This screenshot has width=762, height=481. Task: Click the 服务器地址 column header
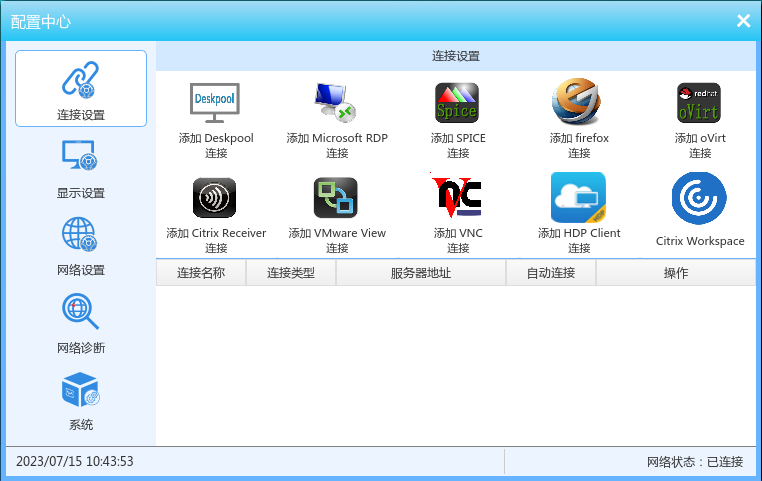click(x=421, y=273)
